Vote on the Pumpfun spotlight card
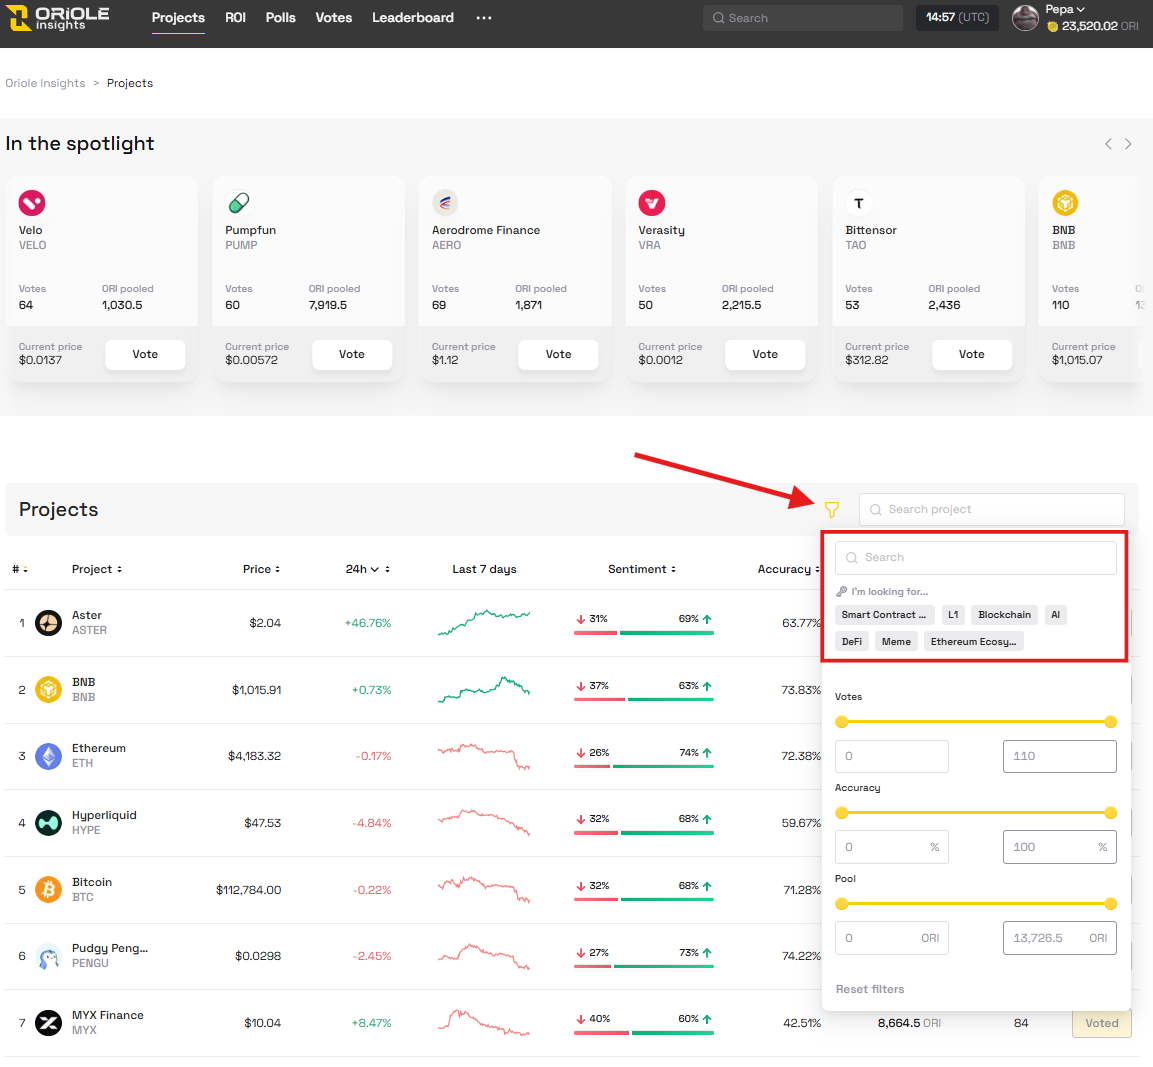Image resolution: width=1153 pixels, height=1067 pixels. point(351,354)
